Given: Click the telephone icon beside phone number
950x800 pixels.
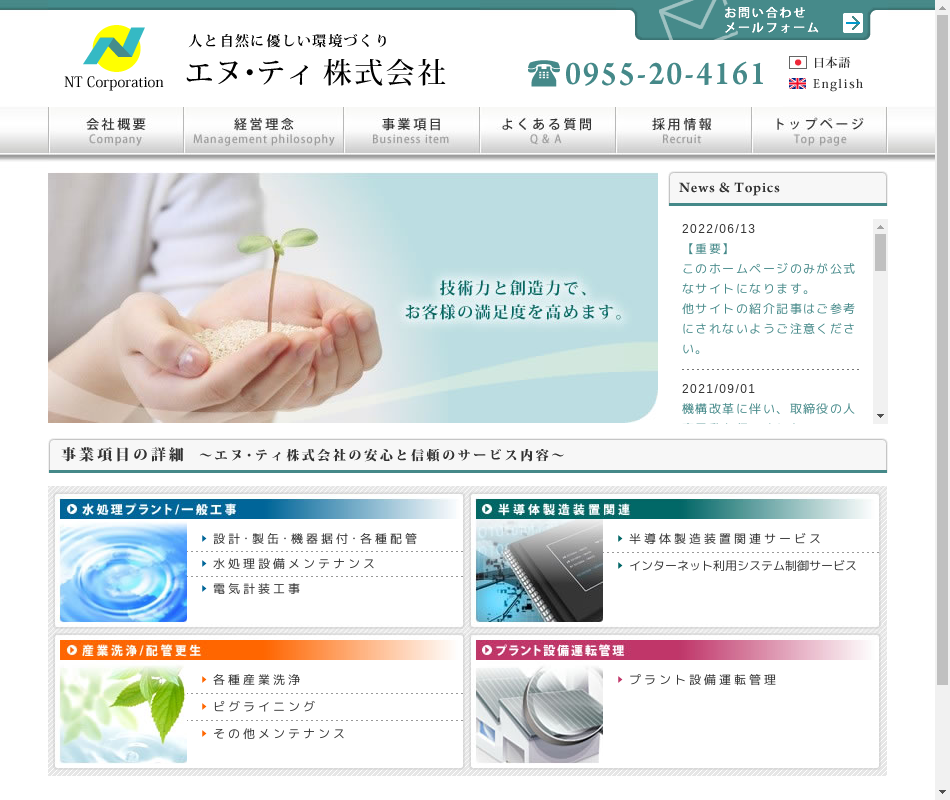Looking at the screenshot, I should (x=543, y=74).
